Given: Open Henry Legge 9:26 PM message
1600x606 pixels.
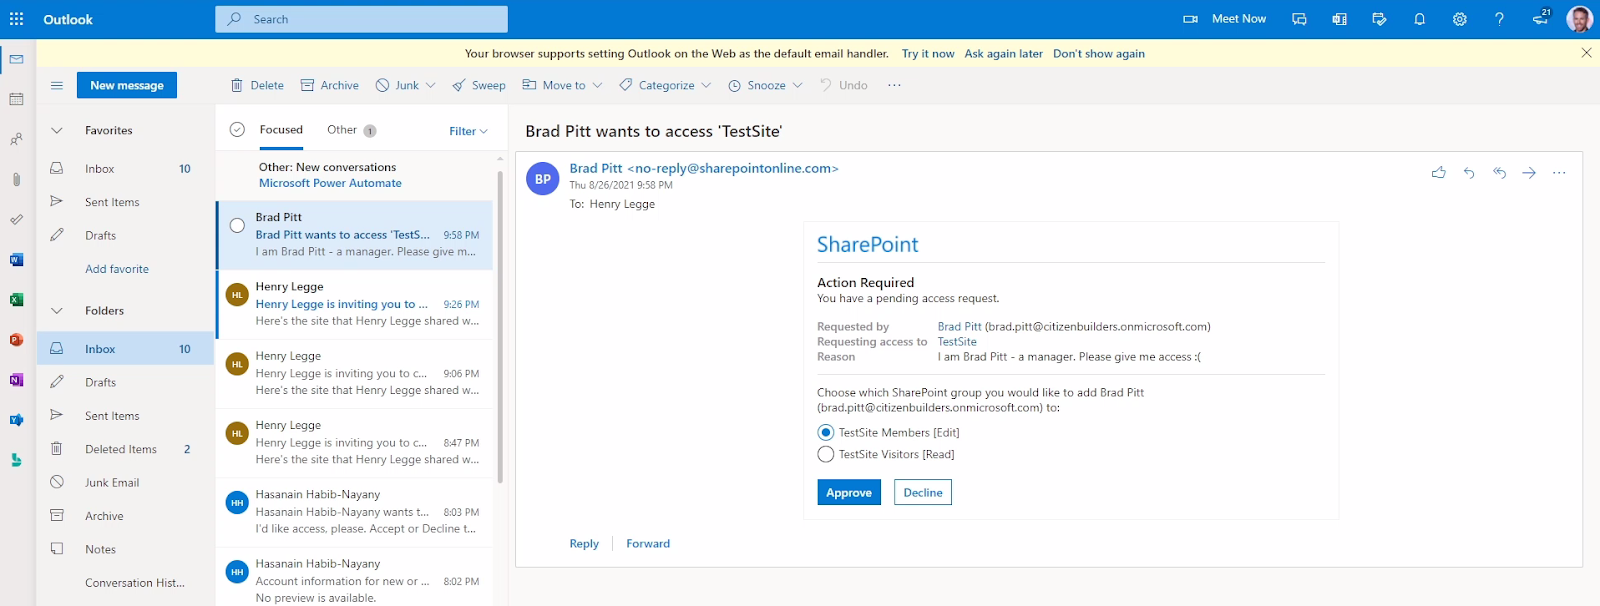Looking at the screenshot, I should tap(355, 304).
